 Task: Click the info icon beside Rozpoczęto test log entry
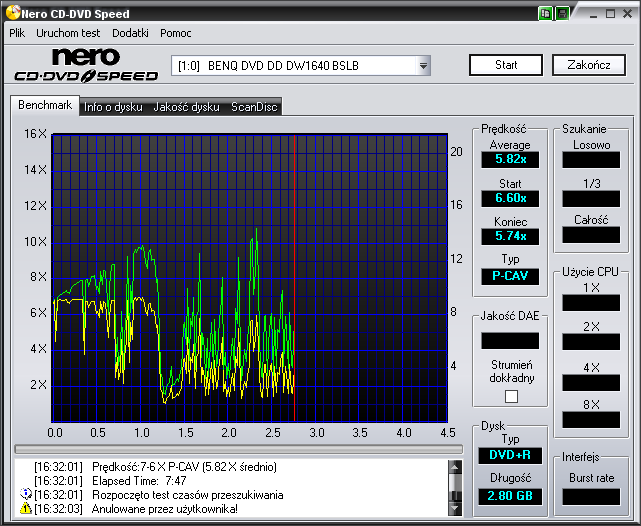[25, 494]
